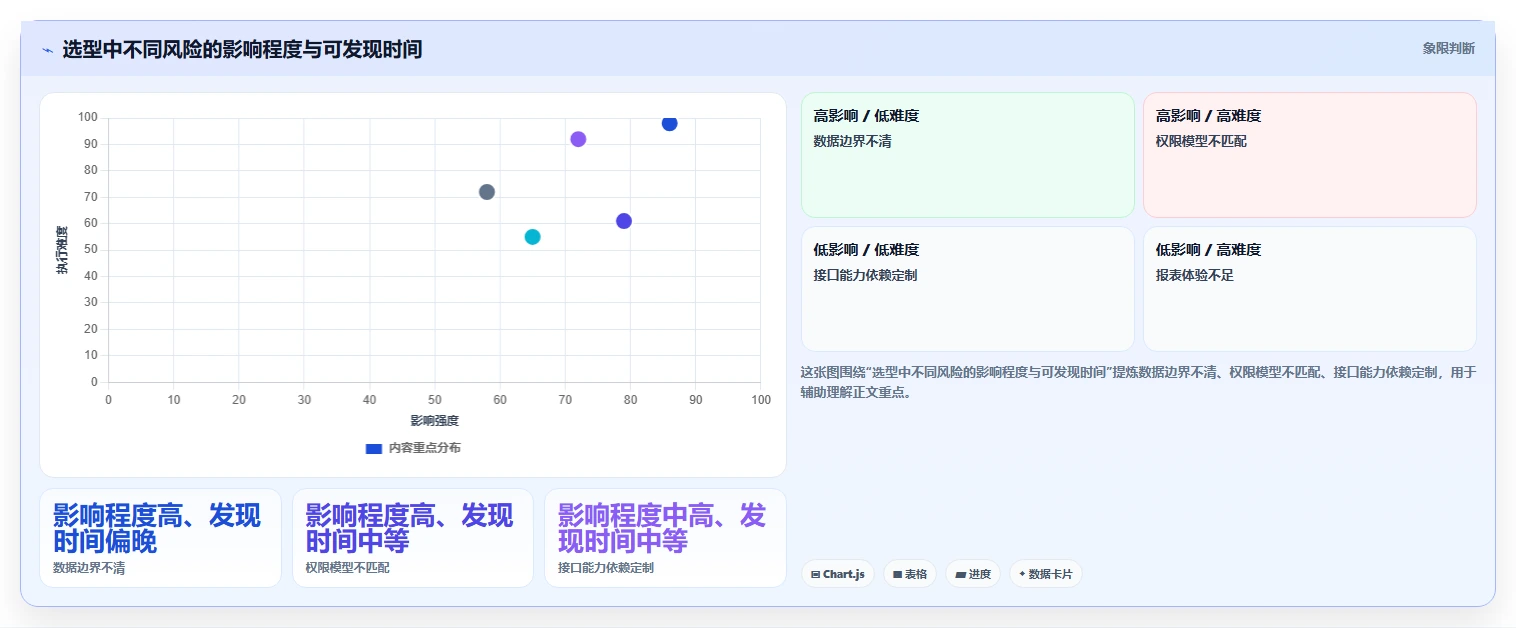Click the dark blue point at the top of the chart

(x=669, y=123)
